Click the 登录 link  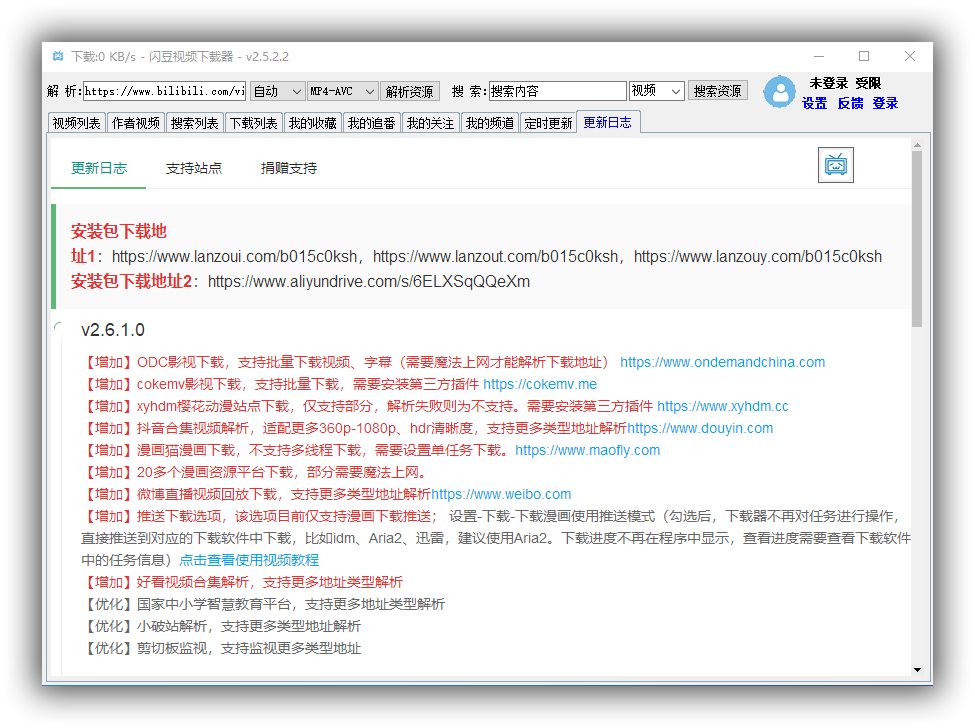click(885, 103)
